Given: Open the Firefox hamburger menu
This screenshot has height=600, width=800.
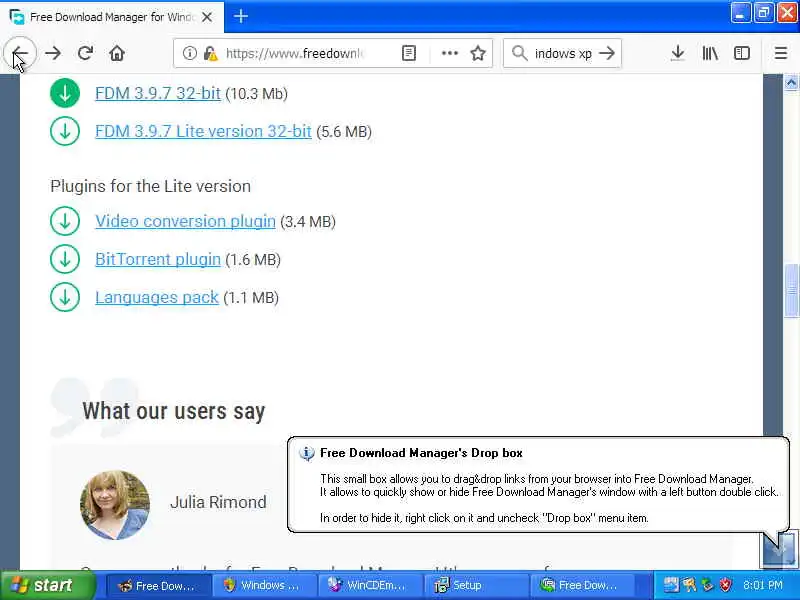Looking at the screenshot, I should pos(781,53).
